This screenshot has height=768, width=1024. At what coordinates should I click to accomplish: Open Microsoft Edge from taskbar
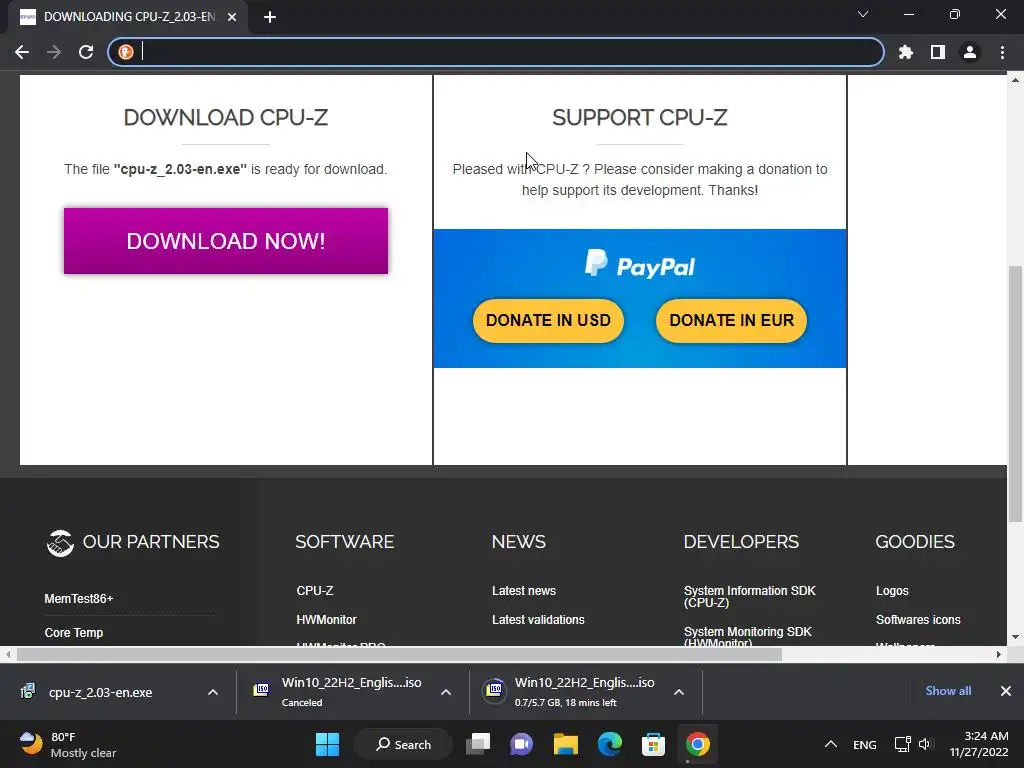(x=609, y=744)
